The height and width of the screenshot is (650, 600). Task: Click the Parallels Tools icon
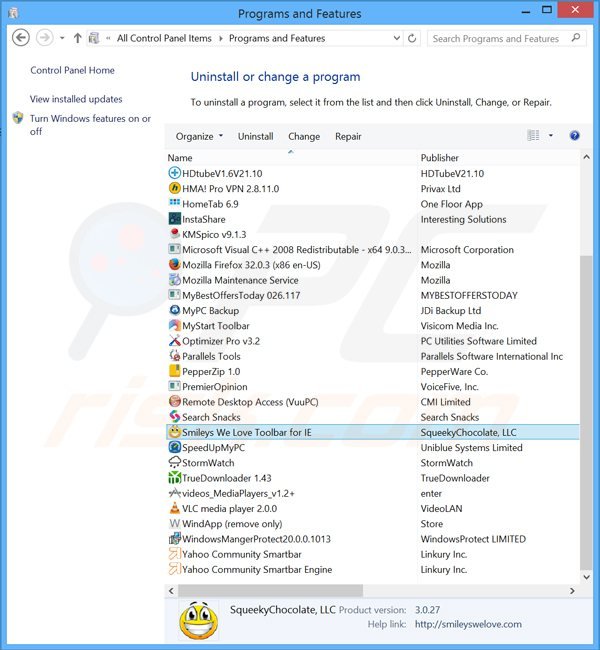click(175, 356)
